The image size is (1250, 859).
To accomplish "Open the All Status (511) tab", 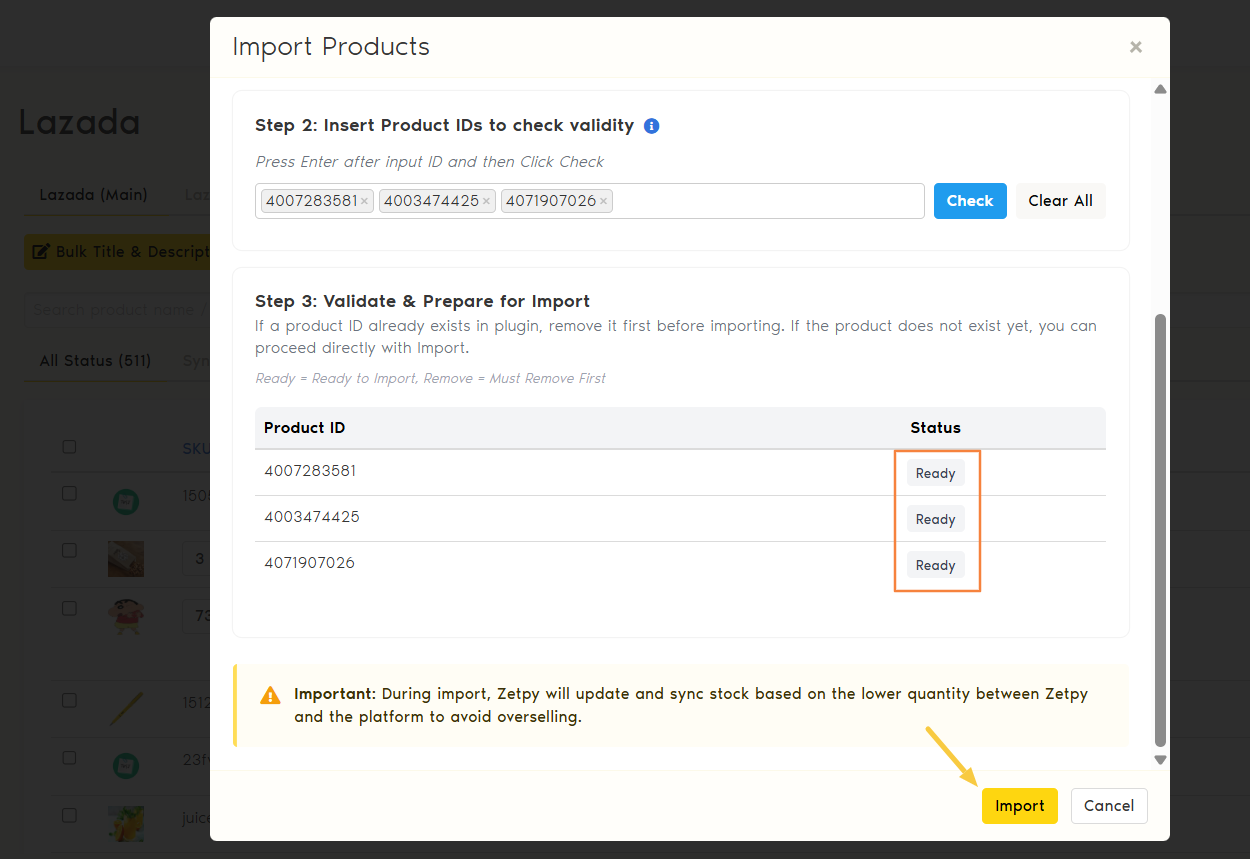I will coord(95,360).
